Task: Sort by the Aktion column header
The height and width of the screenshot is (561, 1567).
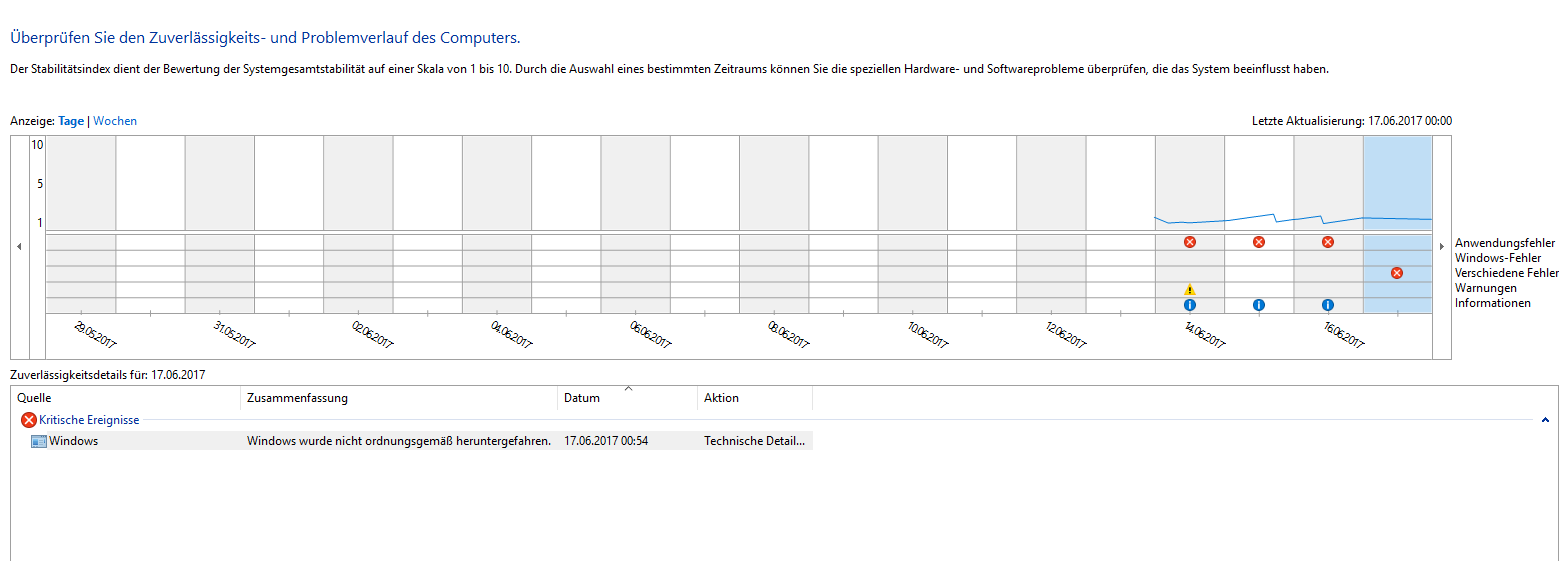Action: [x=755, y=398]
